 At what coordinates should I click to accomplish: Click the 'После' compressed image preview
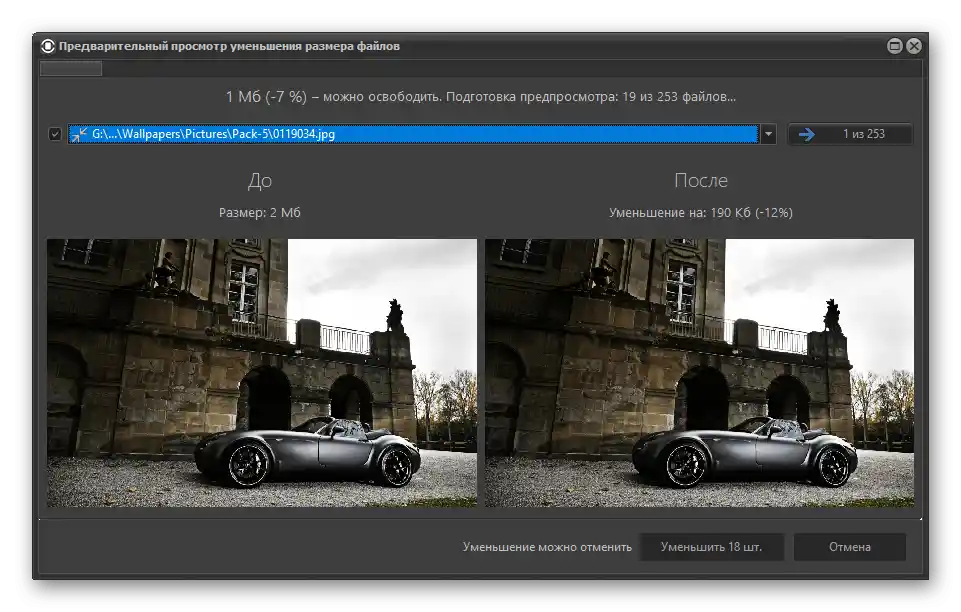(x=699, y=373)
